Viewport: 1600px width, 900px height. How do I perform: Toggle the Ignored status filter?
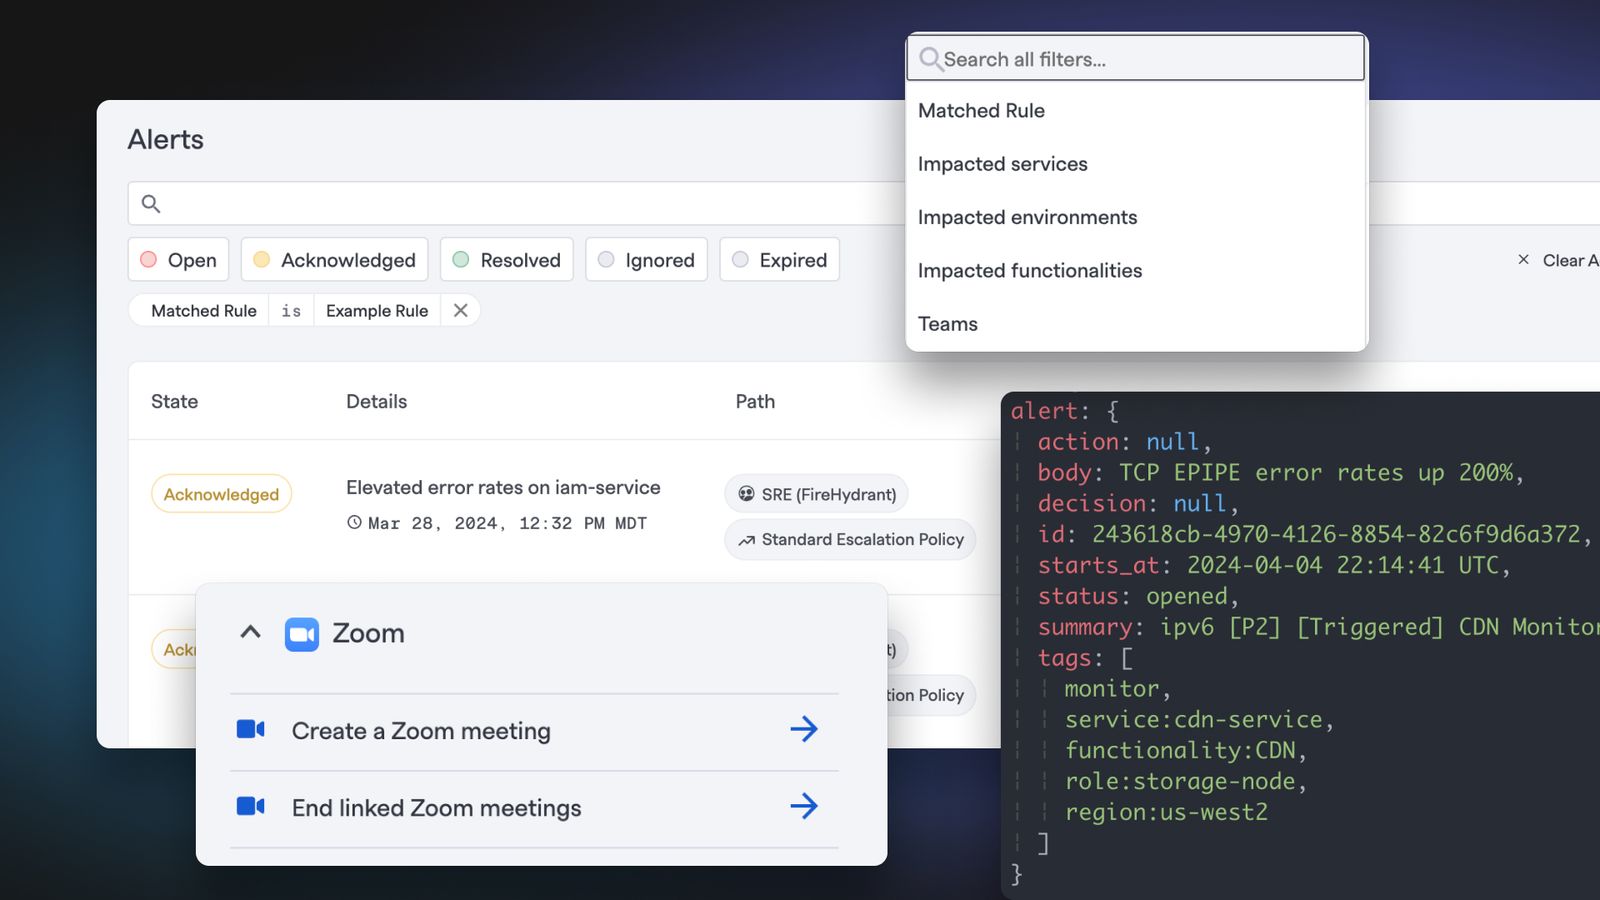[x=646, y=260]
